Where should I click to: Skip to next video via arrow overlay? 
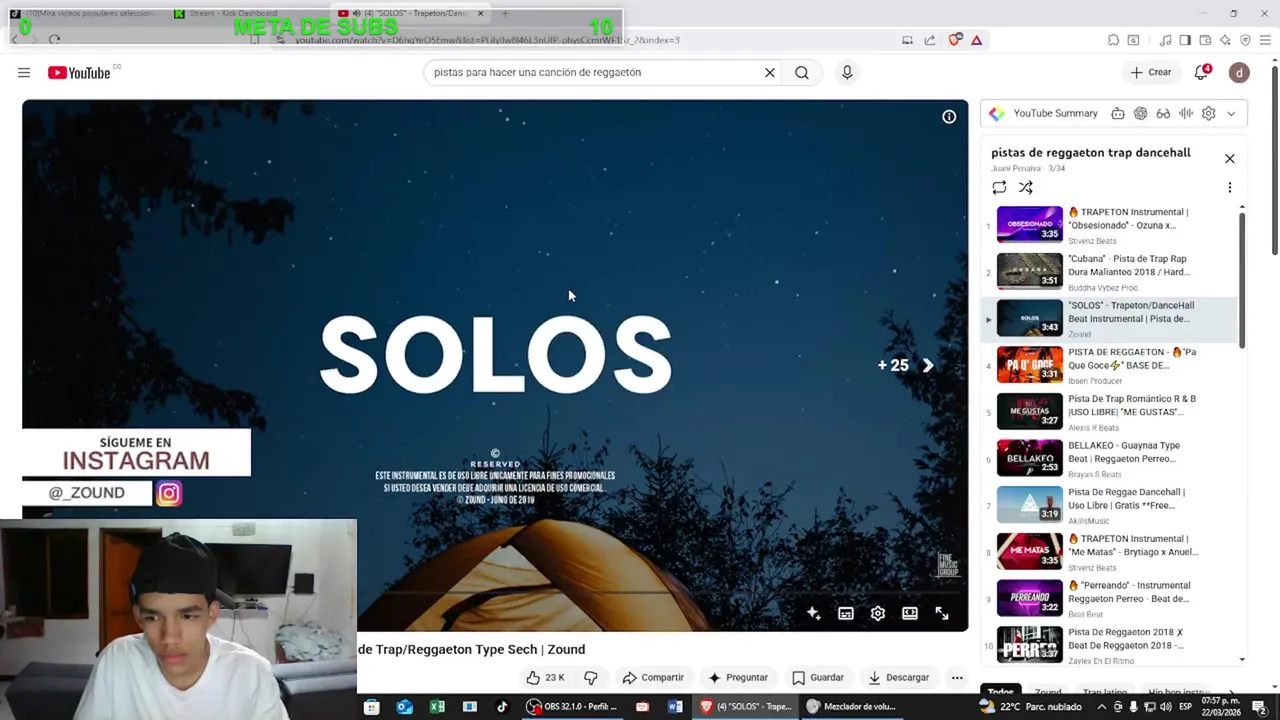[x=928, y=366]
